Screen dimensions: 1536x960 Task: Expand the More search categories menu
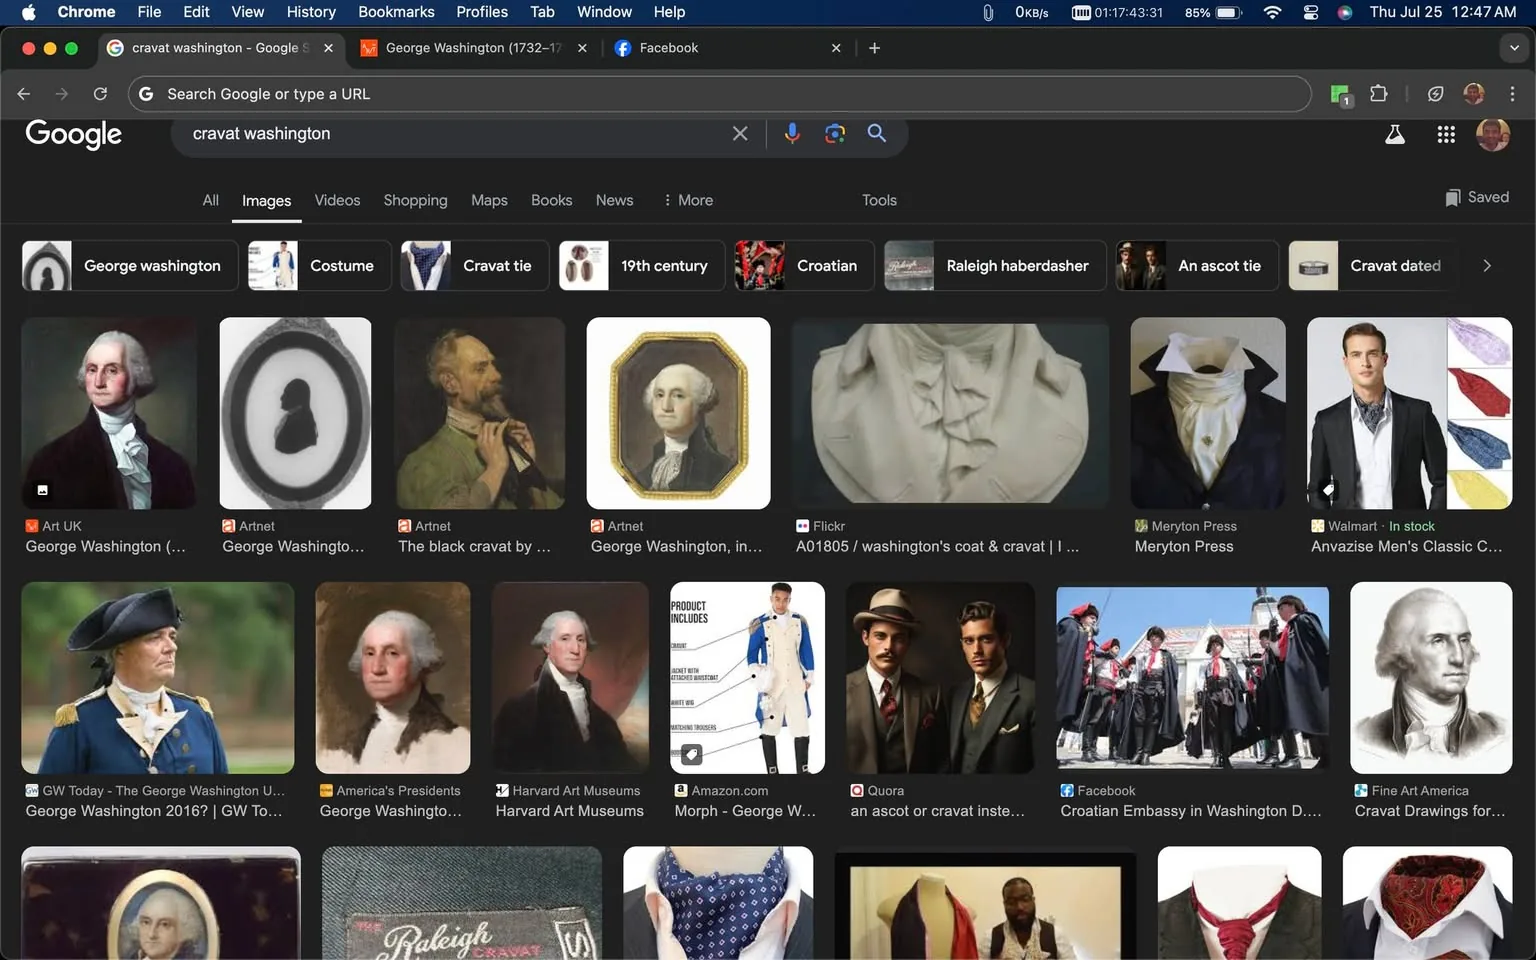pyautogui.click(x=687, y=200)
